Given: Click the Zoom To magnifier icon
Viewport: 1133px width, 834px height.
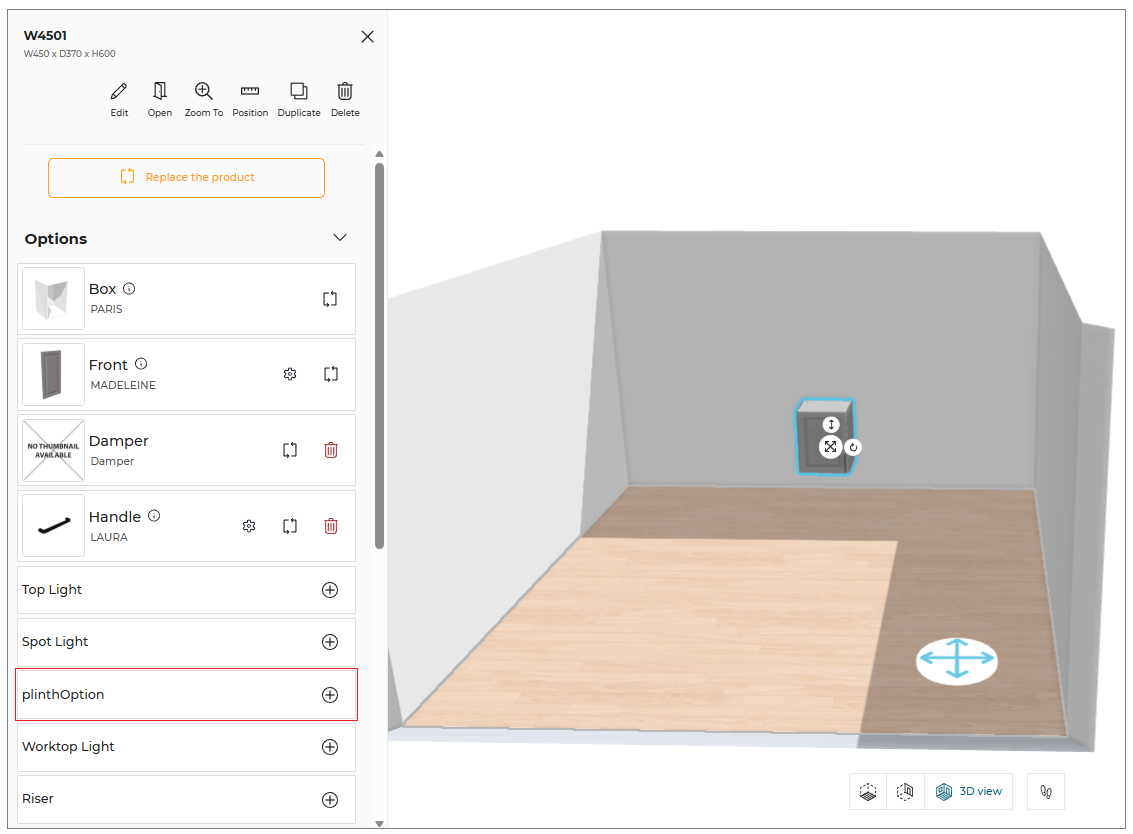Looking at the screenshot, I should pyautogui.click(x=204, y=91).
